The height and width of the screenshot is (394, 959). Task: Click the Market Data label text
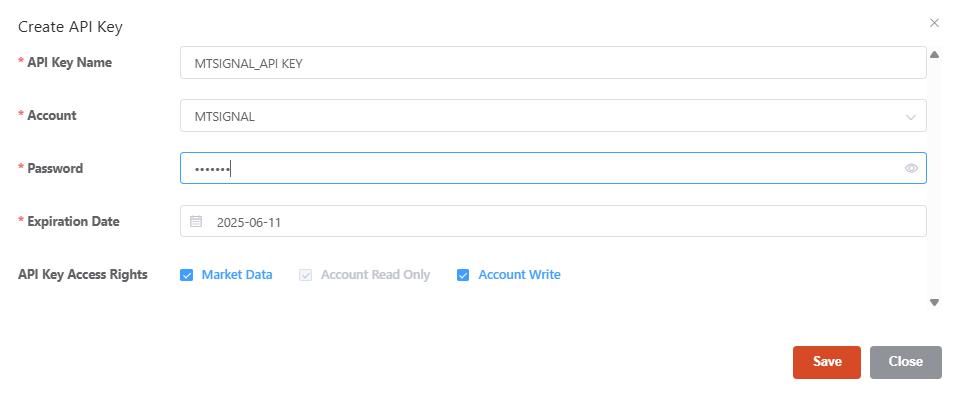click(237, 275)
